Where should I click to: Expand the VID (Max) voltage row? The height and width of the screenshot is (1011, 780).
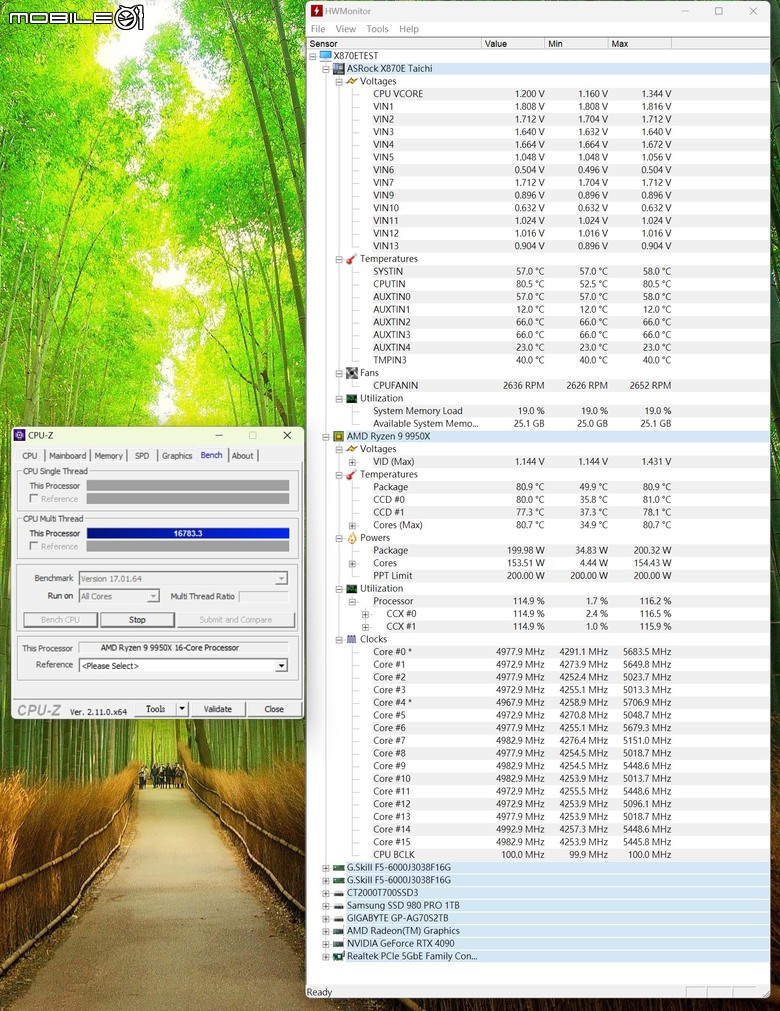pos(352,462)
